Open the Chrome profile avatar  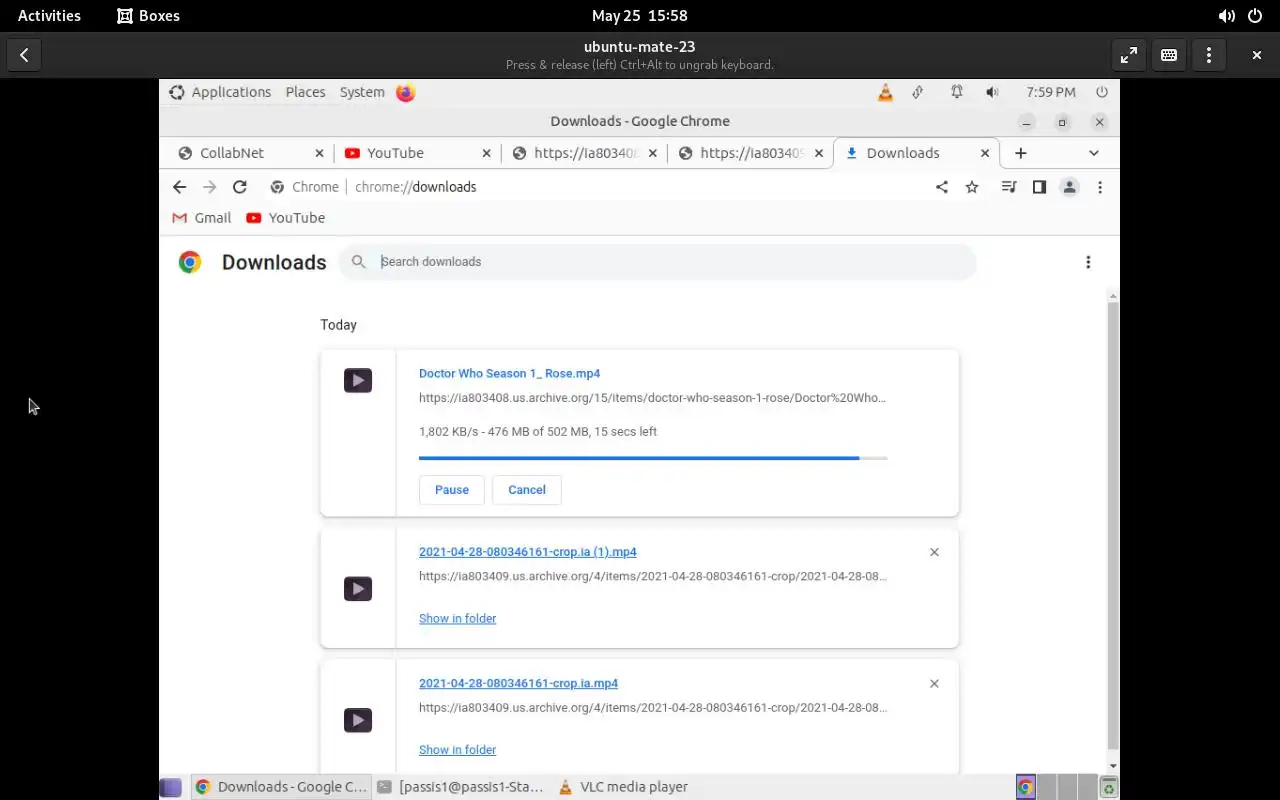[x=1069, y=187]
